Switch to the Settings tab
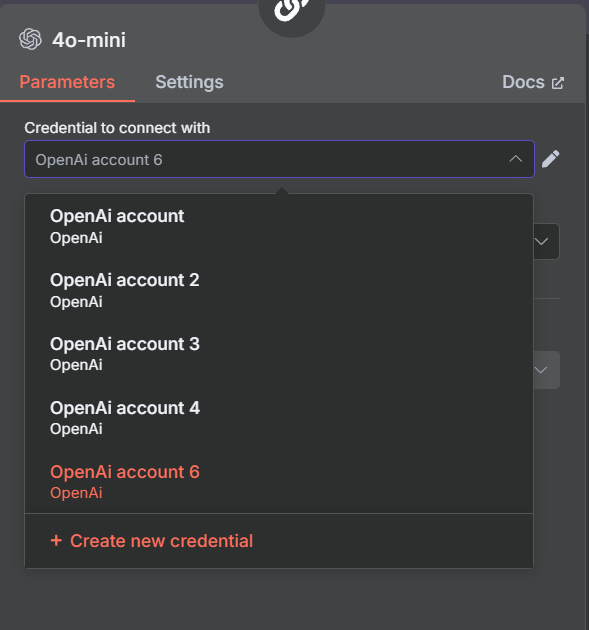The image size is (589, 630). pos(189,82)
